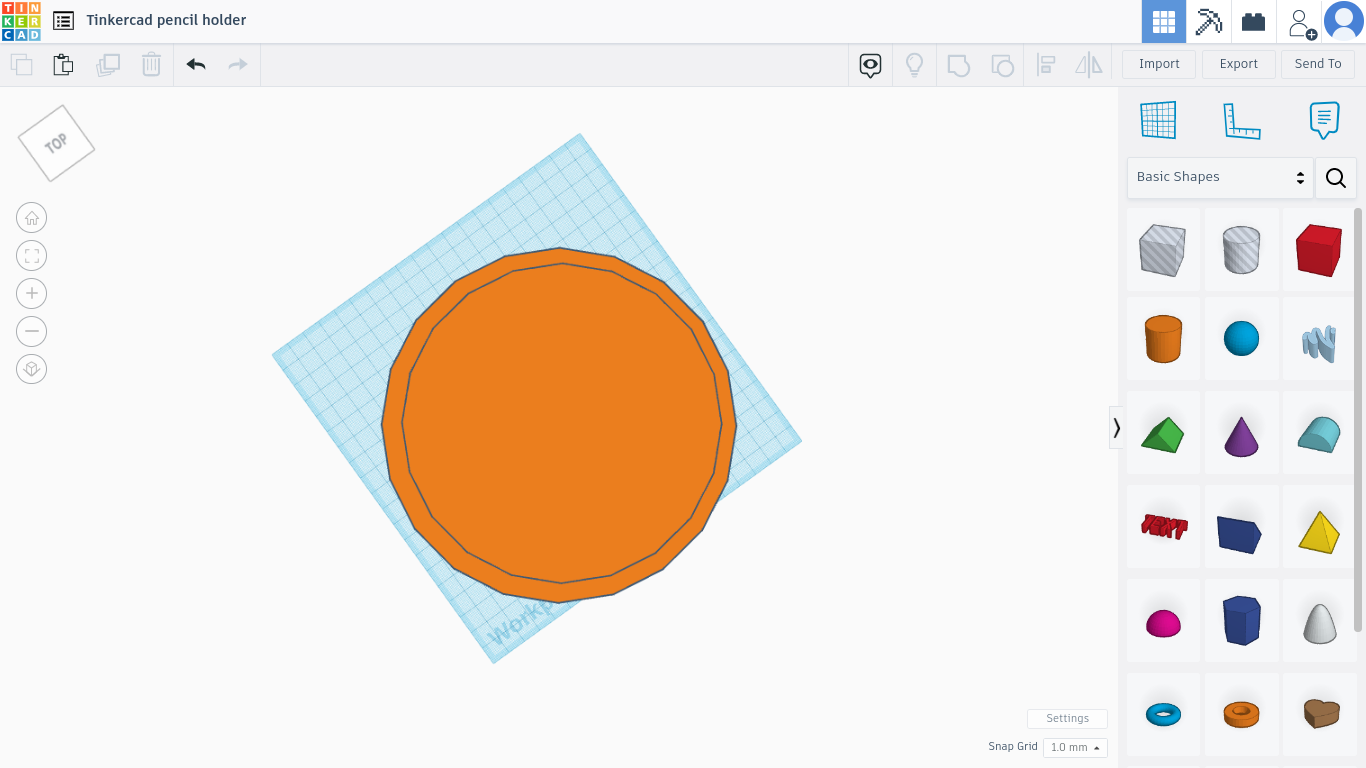The image size is (1366, 768).
Task: Zoom out with minus button
Action: tap(32, 331)
